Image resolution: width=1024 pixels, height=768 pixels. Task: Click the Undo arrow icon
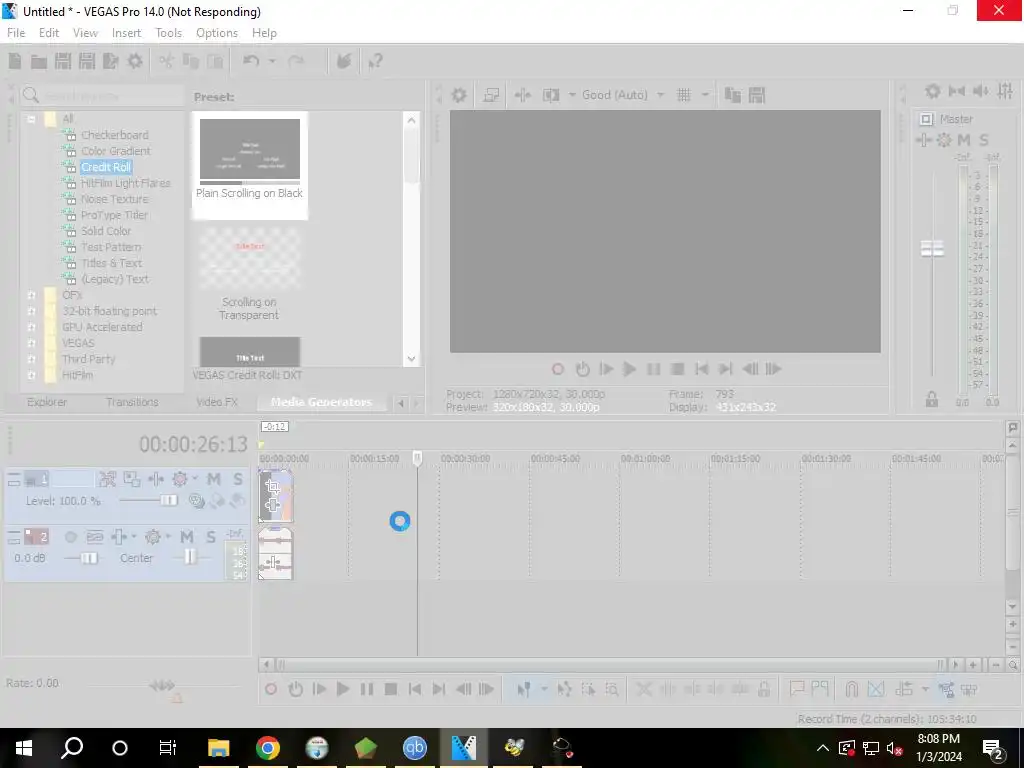251,61
